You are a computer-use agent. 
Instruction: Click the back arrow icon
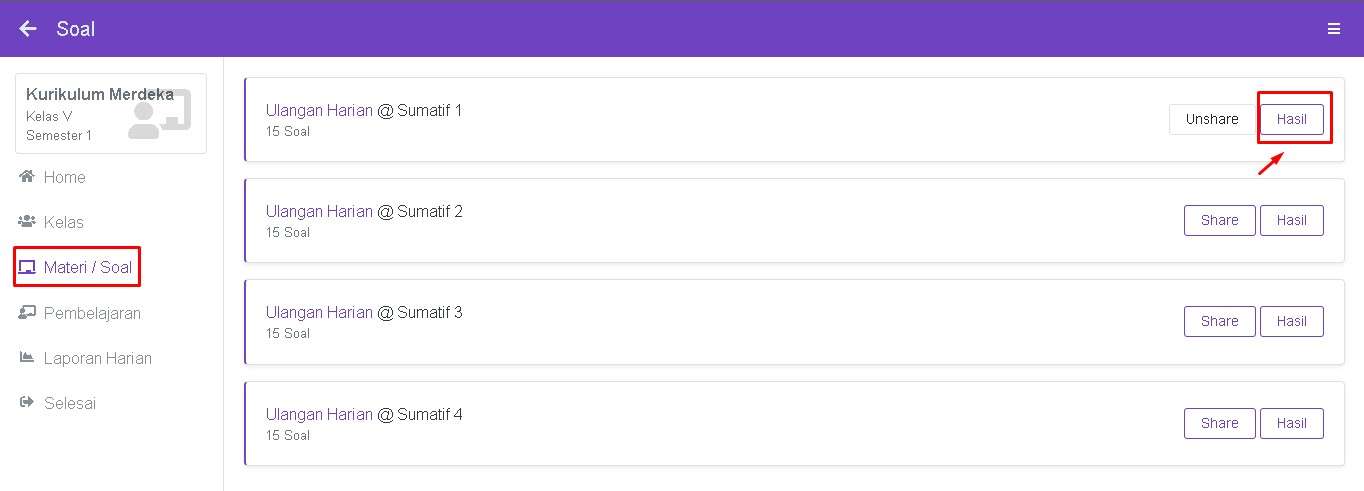tap(28, 29)
